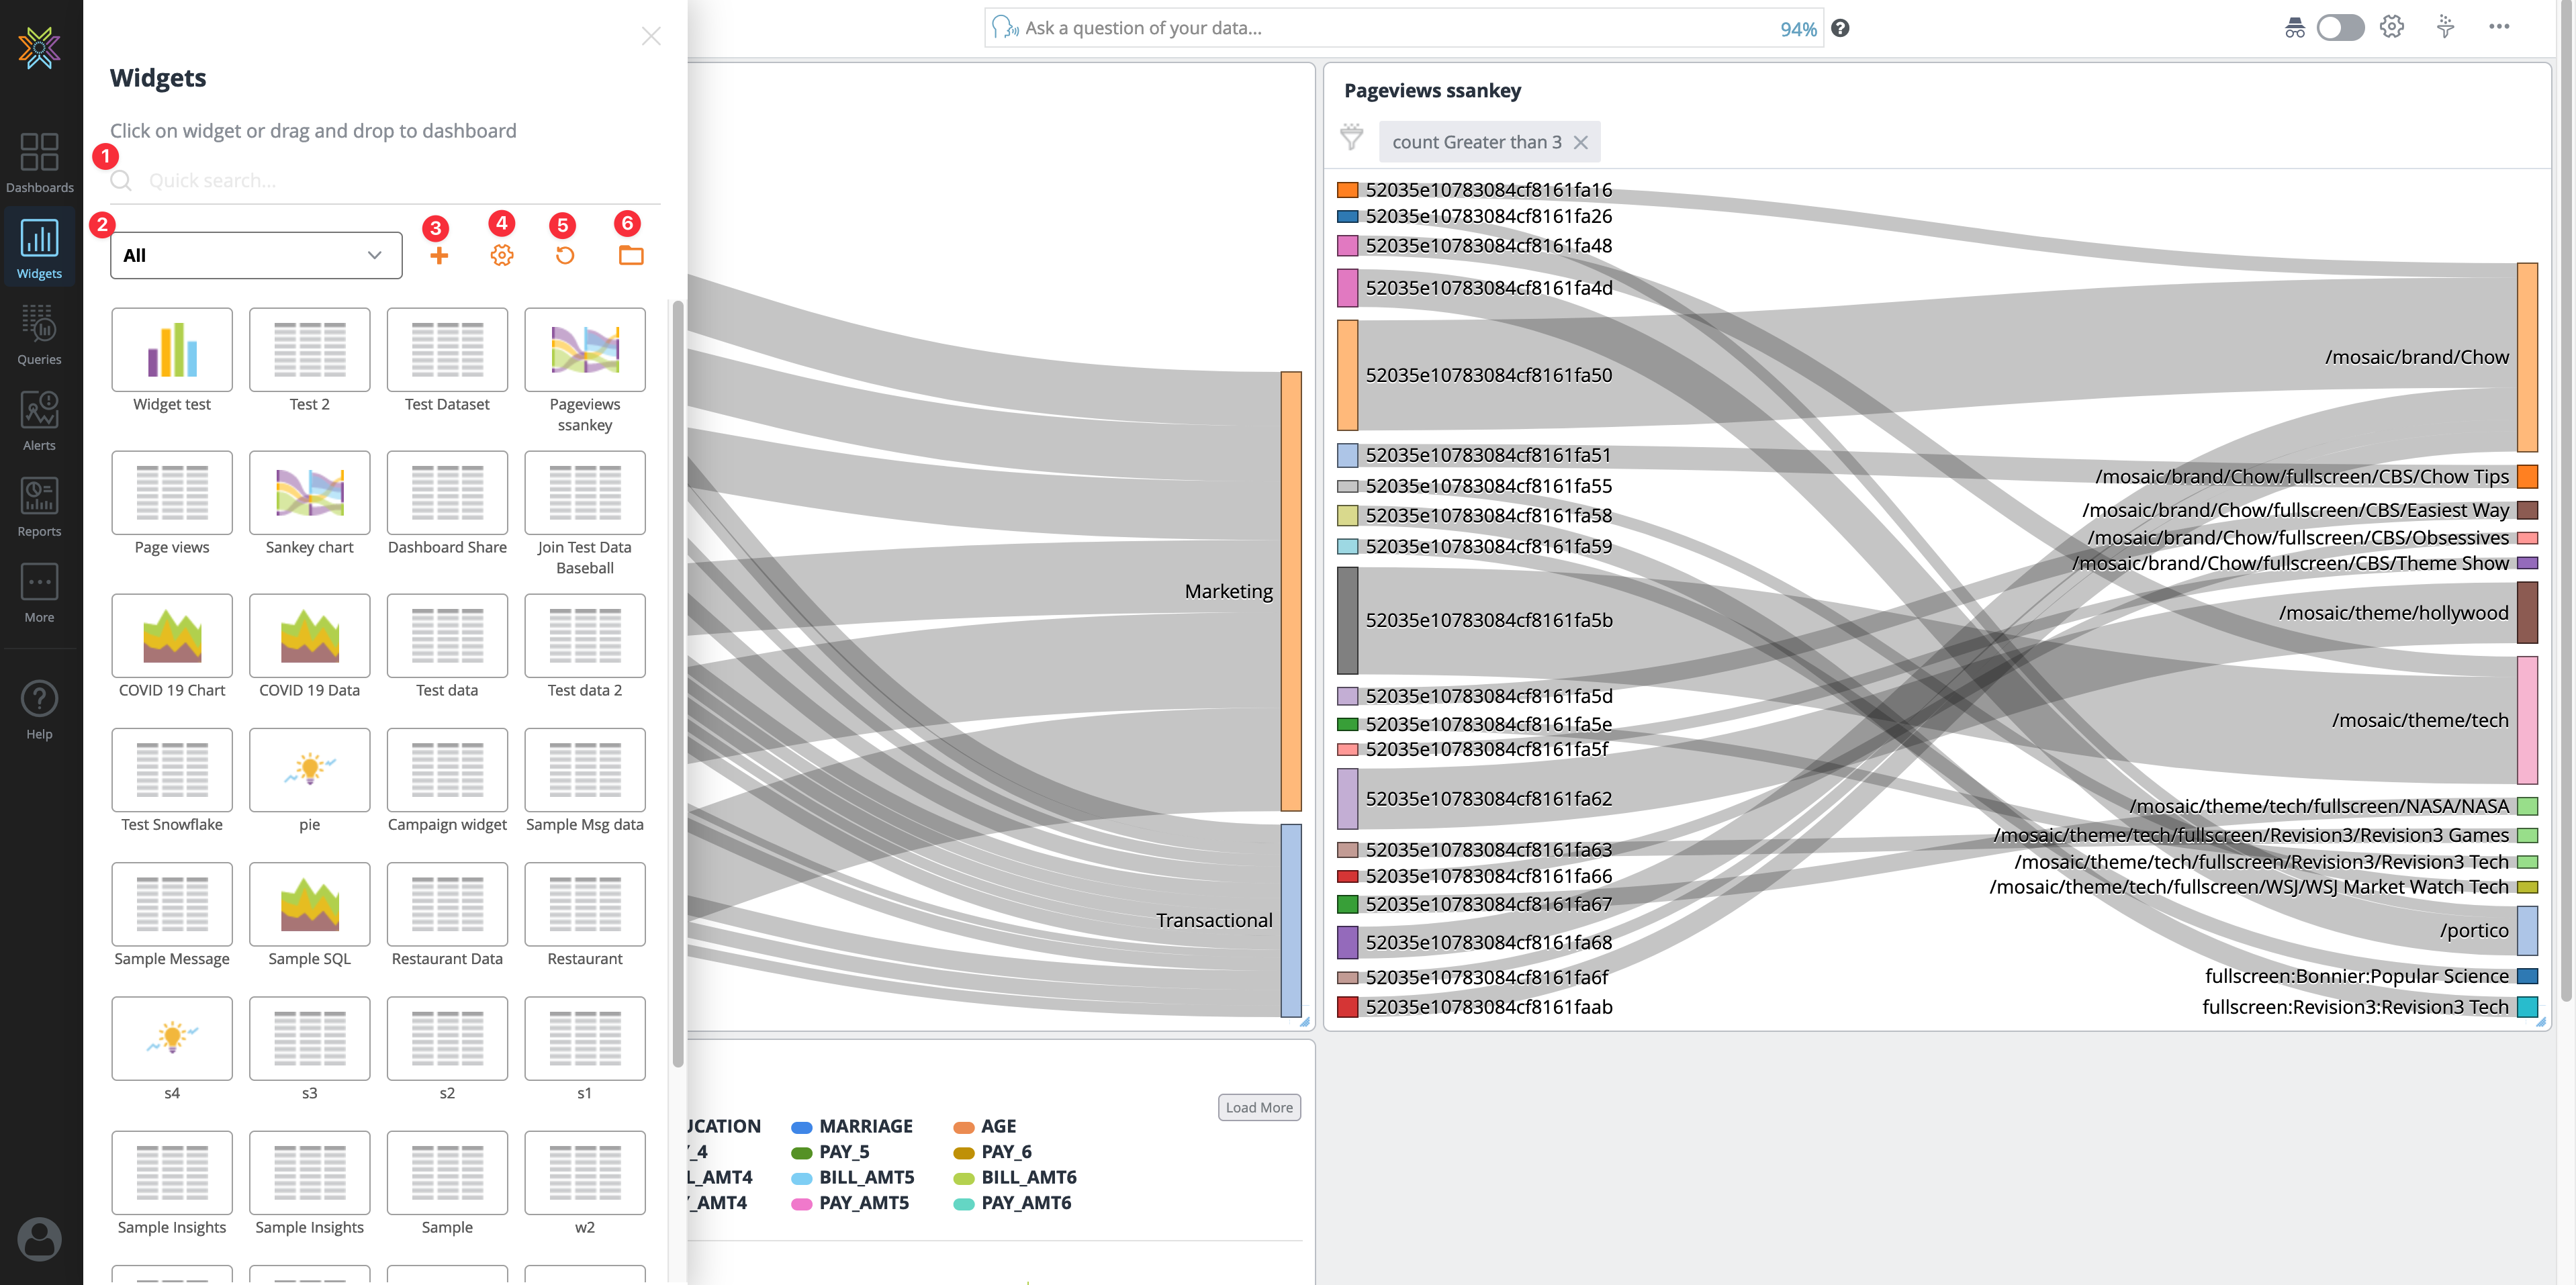2576x1285 pixels.
Task: Click the orange refresh widgets icon
Action: point(565,256)
